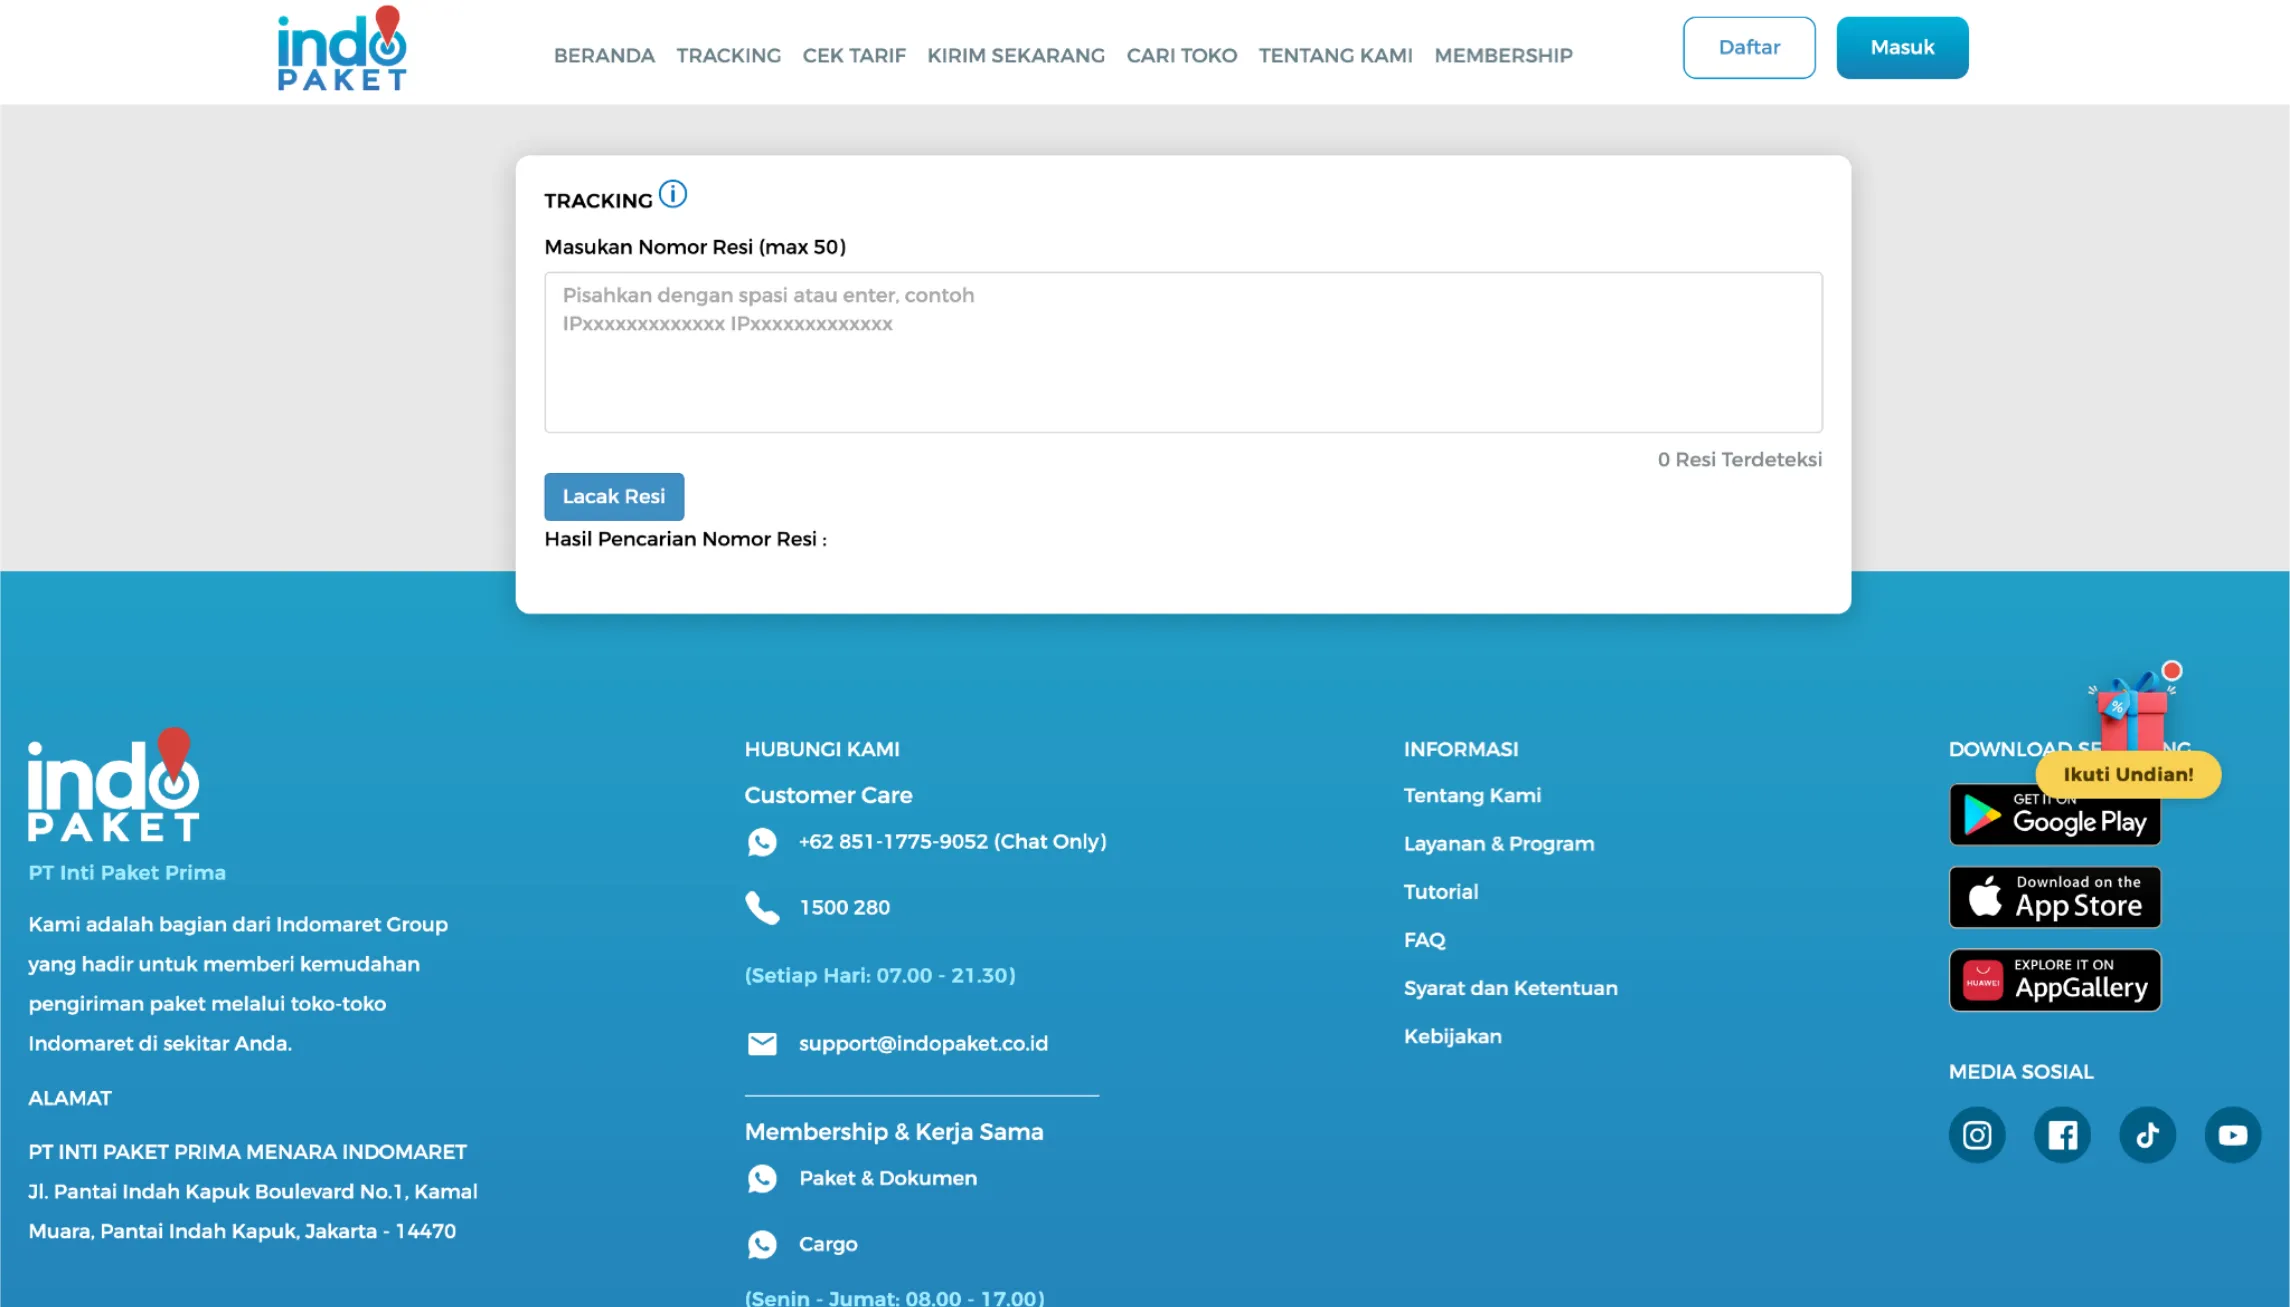Click the '(Setiap Hari: 07.00 - 21.30)' hours text

click(x=880, y=976)
